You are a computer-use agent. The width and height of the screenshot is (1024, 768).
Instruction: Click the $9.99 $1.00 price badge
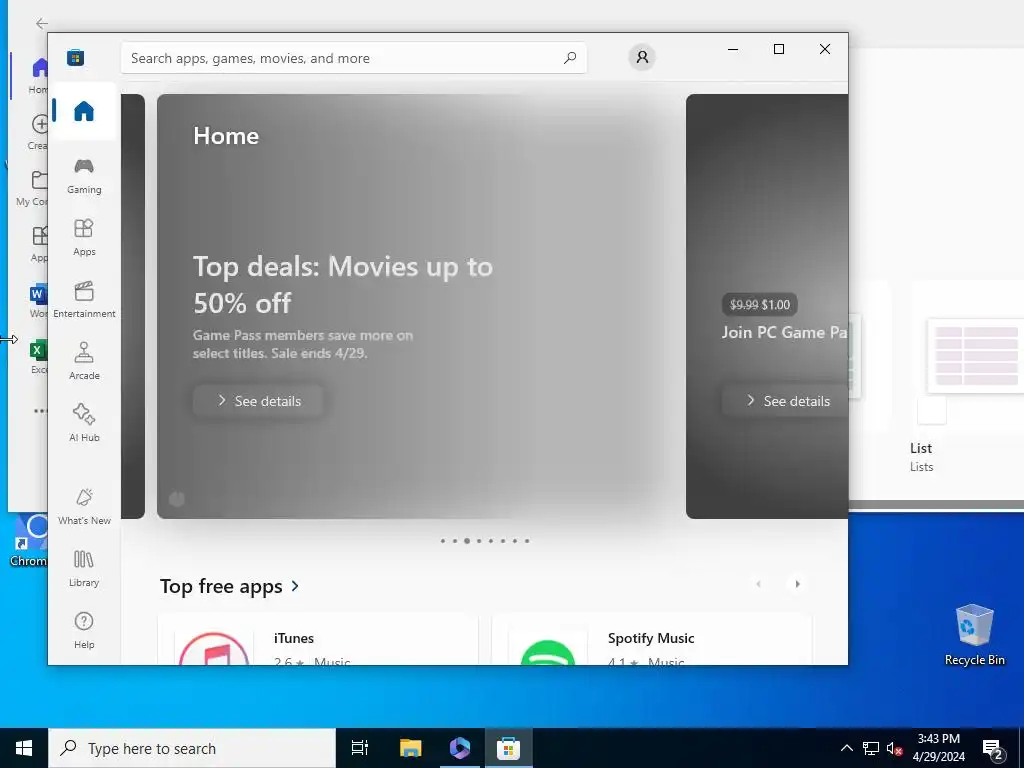coord(760,304)
